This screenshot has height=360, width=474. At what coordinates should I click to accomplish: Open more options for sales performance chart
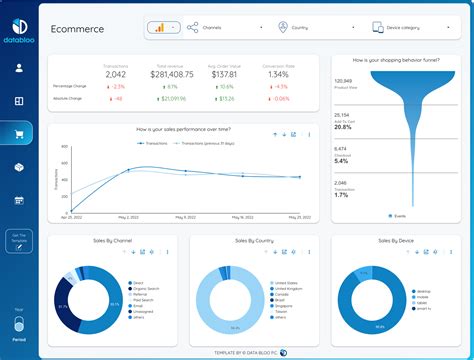click(x=309, y=135)
